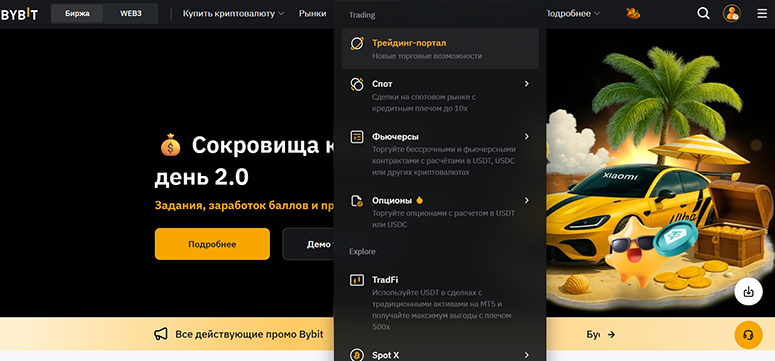
Task: Click the download app round button
Action: [748, 291]
